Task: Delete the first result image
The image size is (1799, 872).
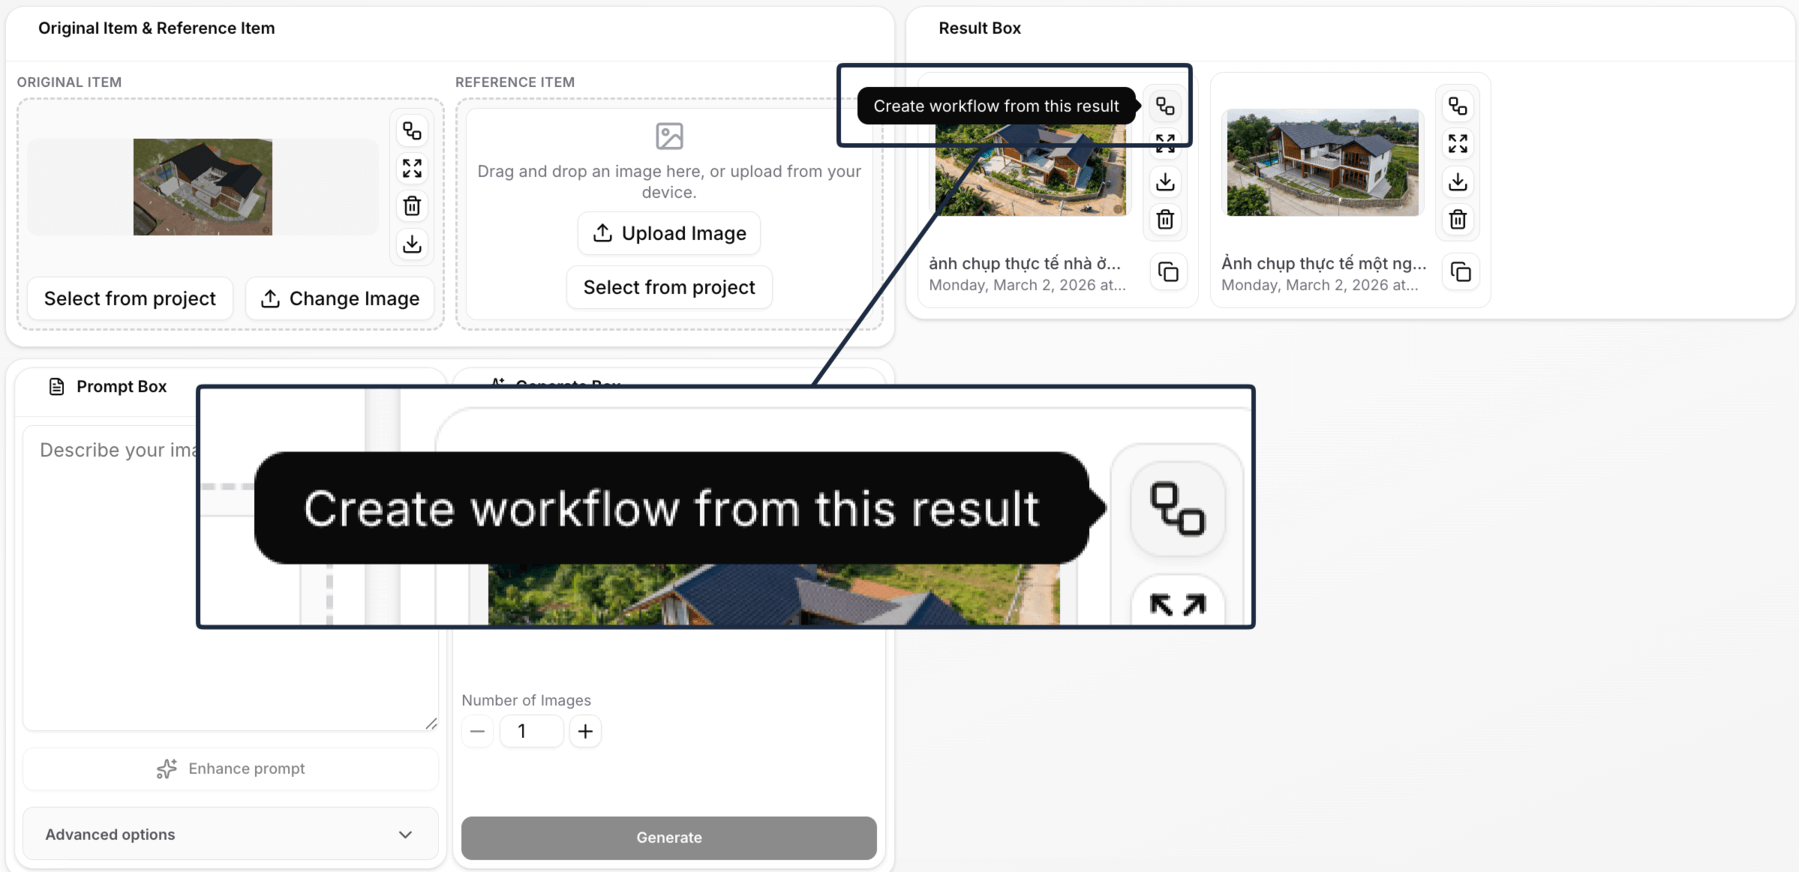Action: click(x=1165, y=219)
